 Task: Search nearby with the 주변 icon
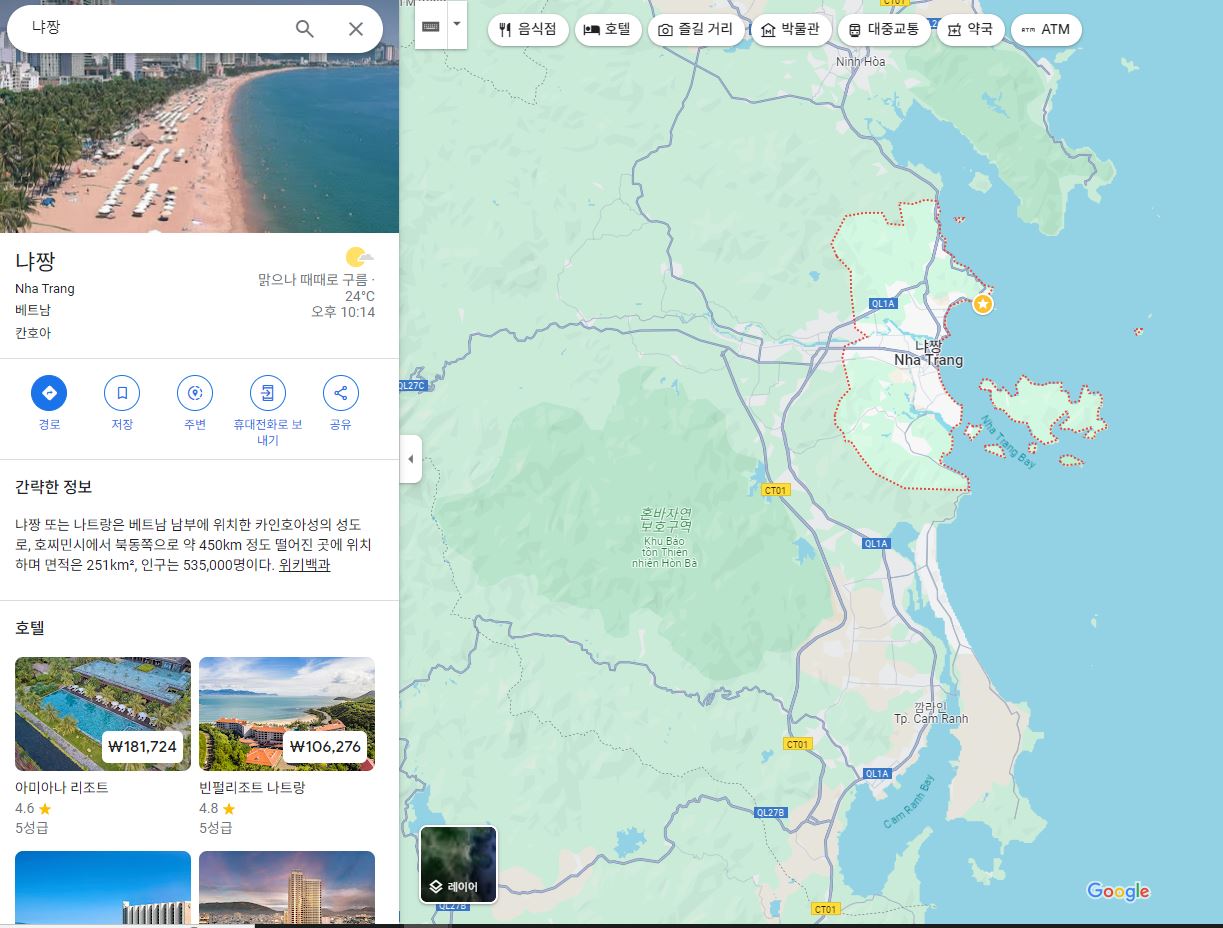[195, 393]
